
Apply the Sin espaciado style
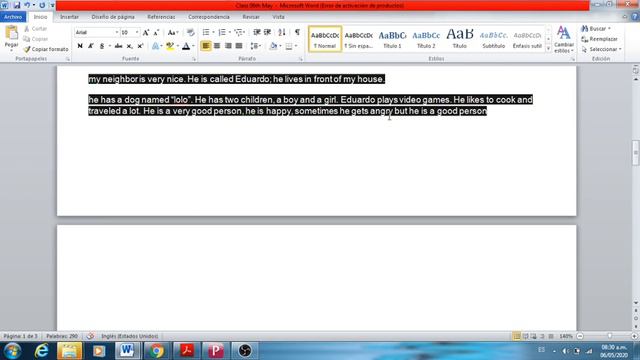[x=358, y=39]
